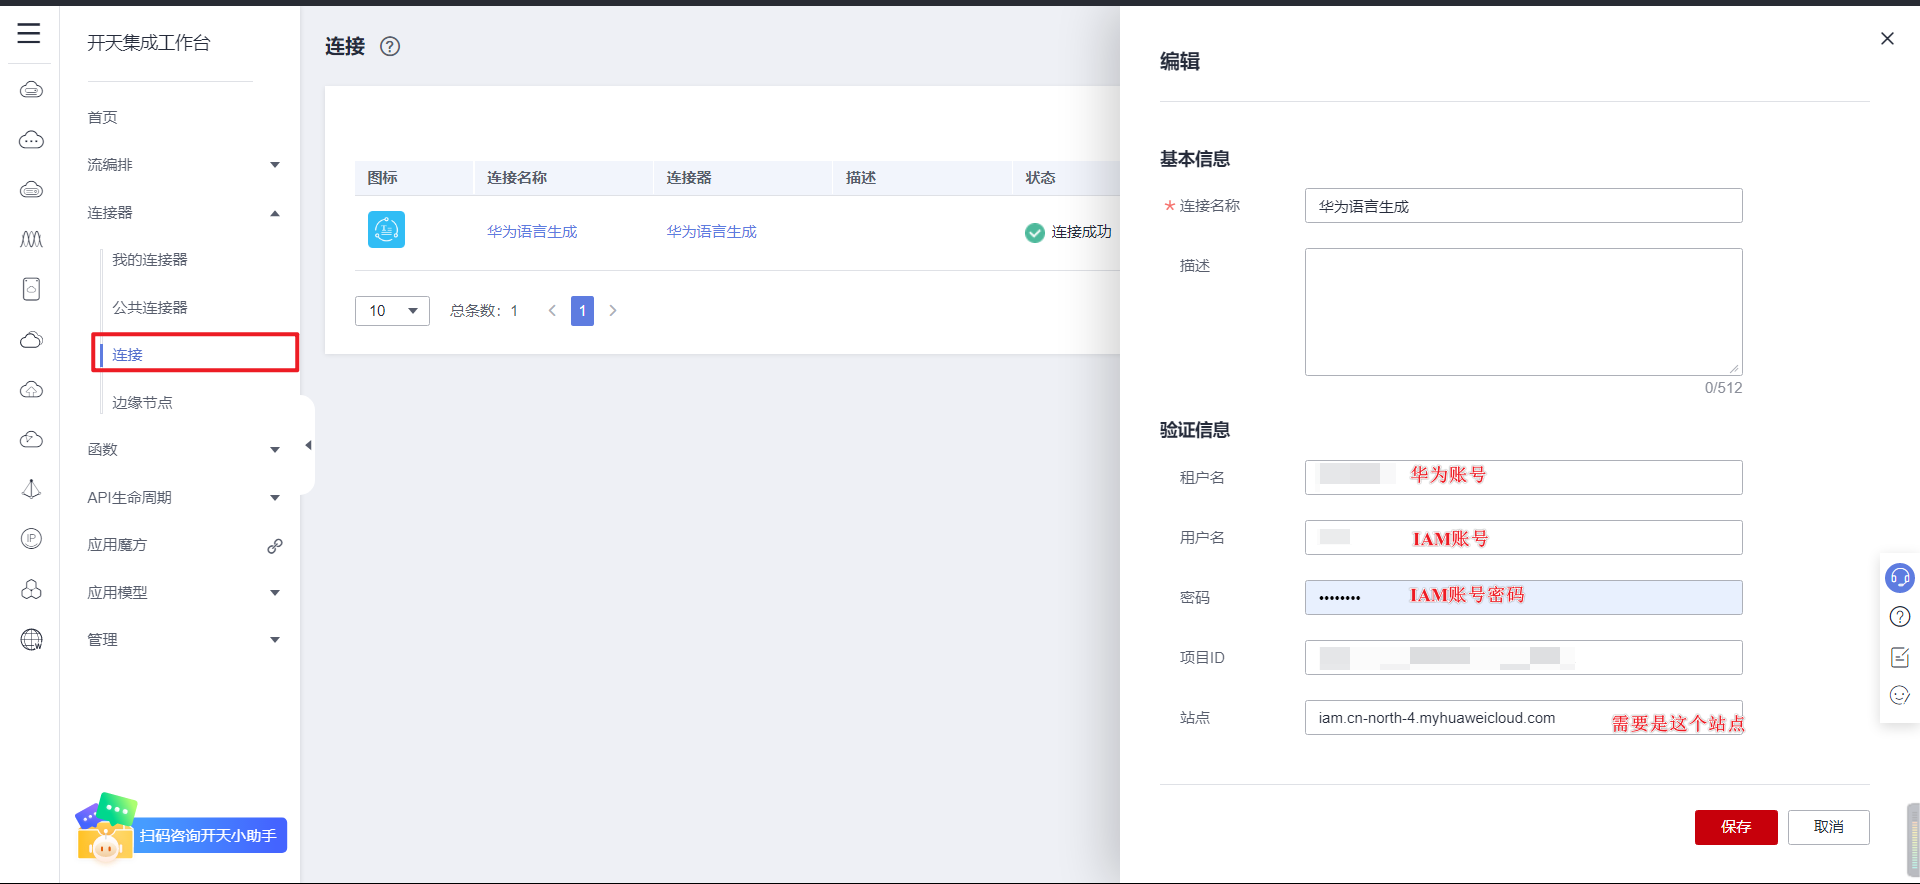Click the smiley face rating icon
The height and width of the screenshot is (884, 1920).
point(1899,695)
